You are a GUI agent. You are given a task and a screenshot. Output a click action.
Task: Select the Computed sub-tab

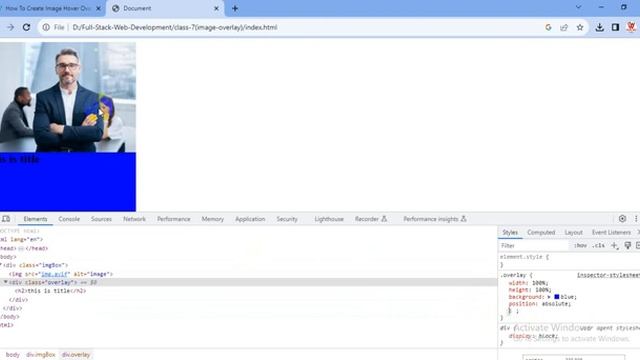click(x=541, y=232)
